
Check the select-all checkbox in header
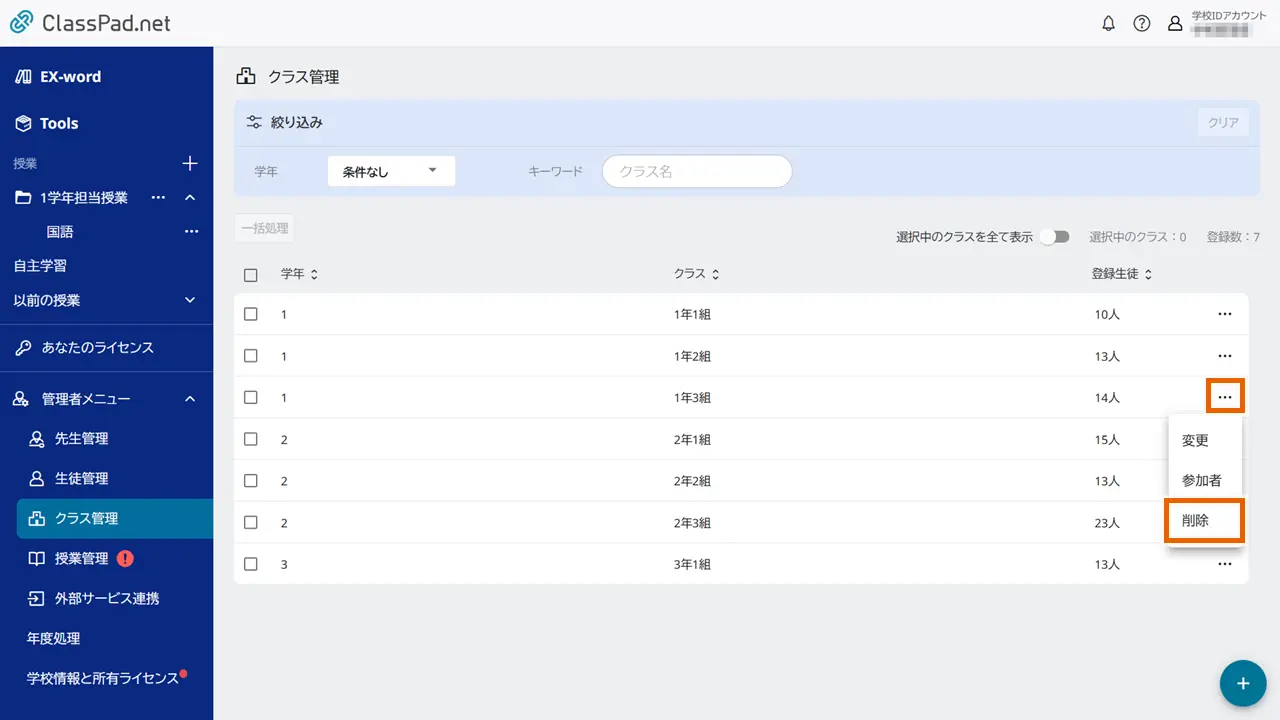coord(251,275)
